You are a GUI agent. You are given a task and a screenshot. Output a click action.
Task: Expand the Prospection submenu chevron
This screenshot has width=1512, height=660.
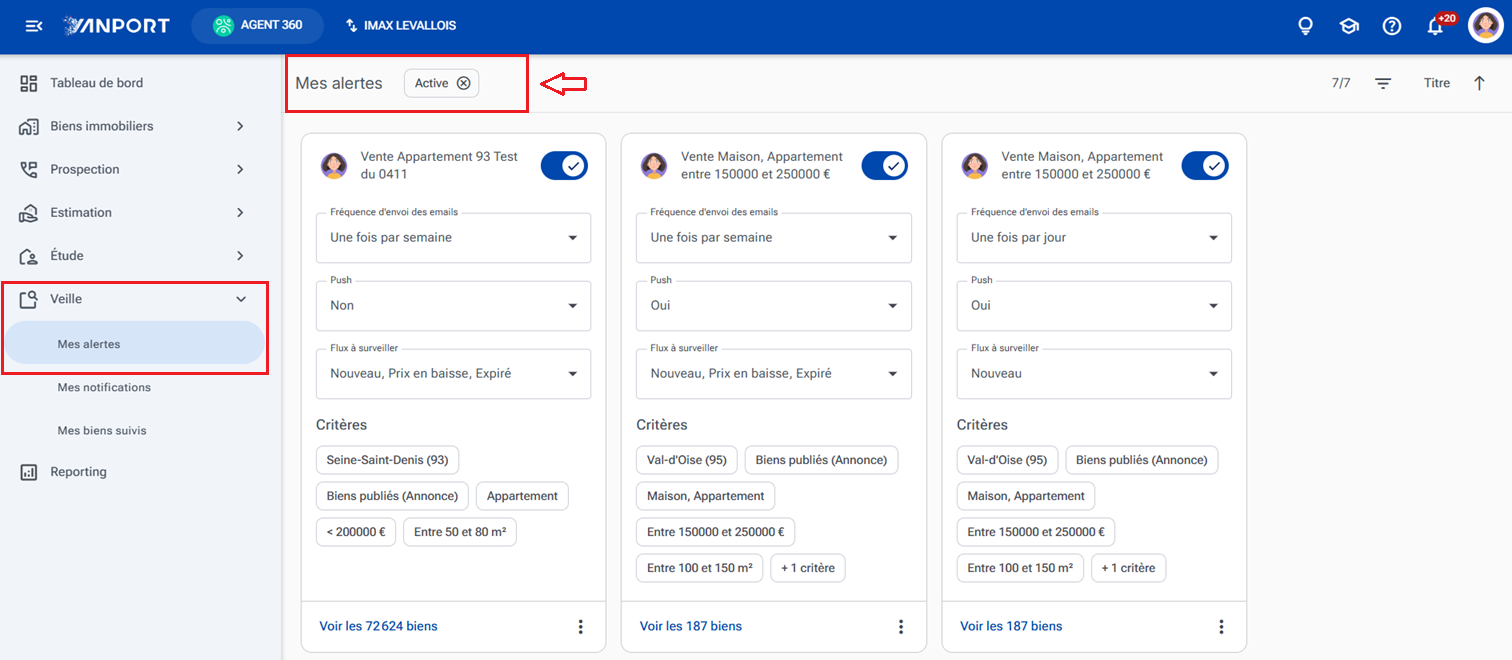coord(240,169)
